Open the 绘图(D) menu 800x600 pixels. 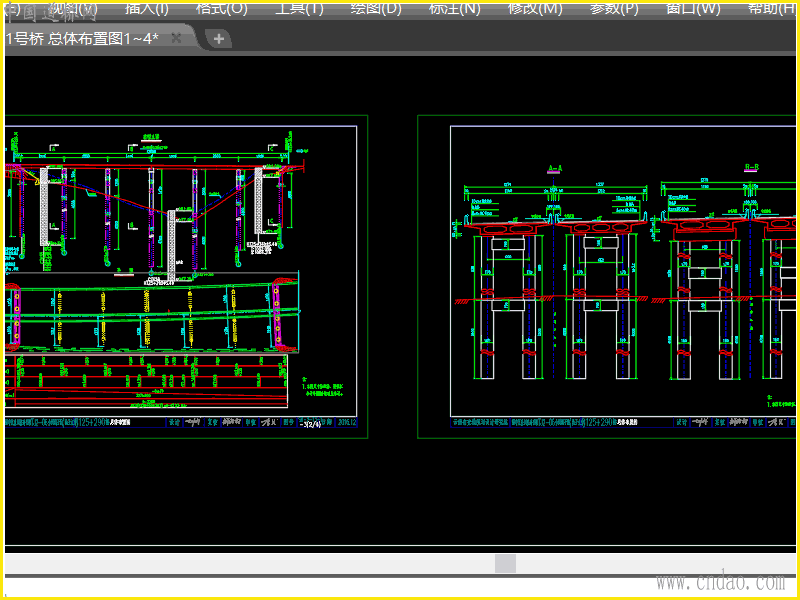(x=377, y=8)
